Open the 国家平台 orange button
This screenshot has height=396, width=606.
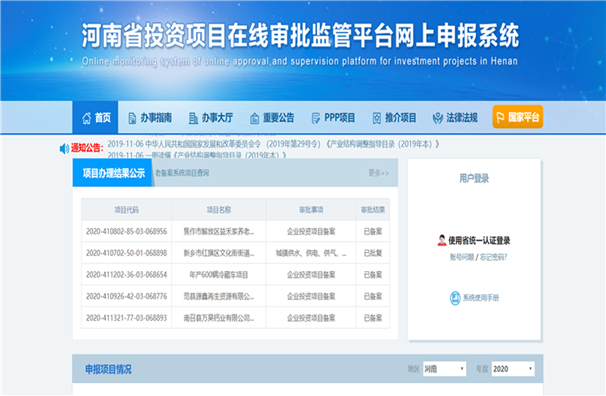coord(517,117)
